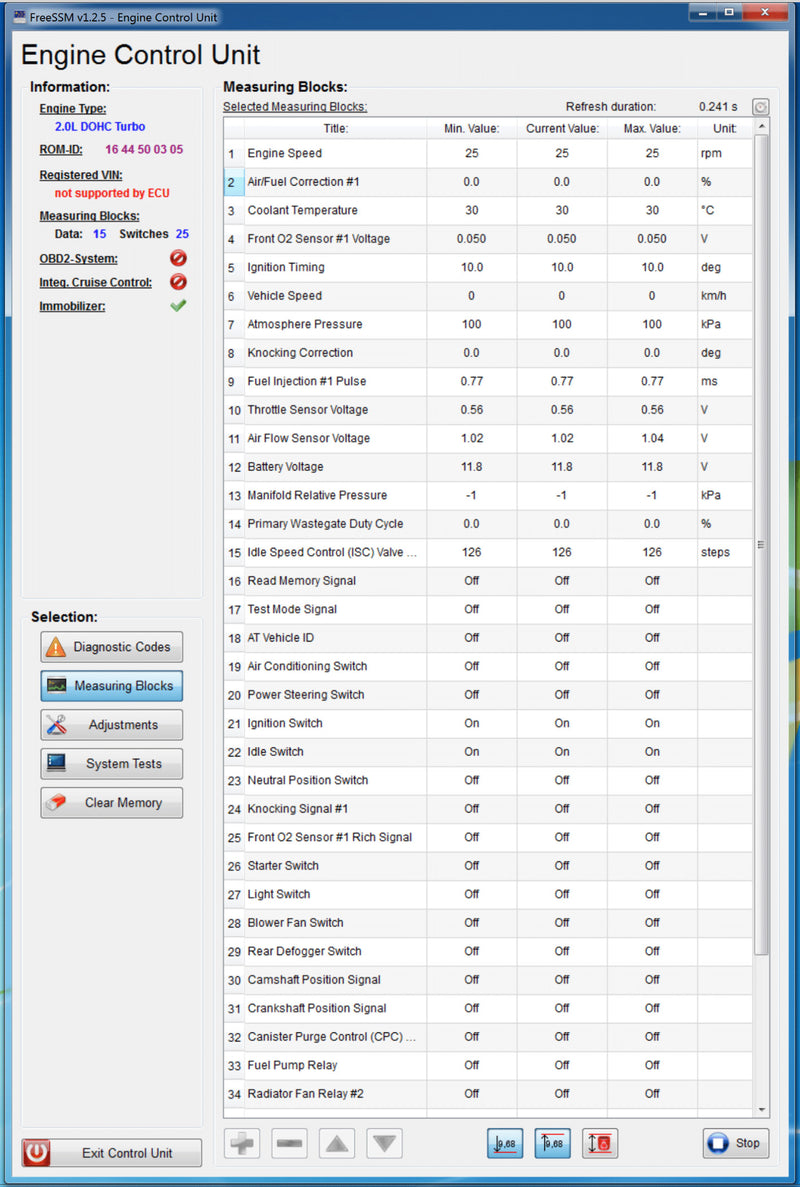Select the Ignition Switch row

[488, 723]
